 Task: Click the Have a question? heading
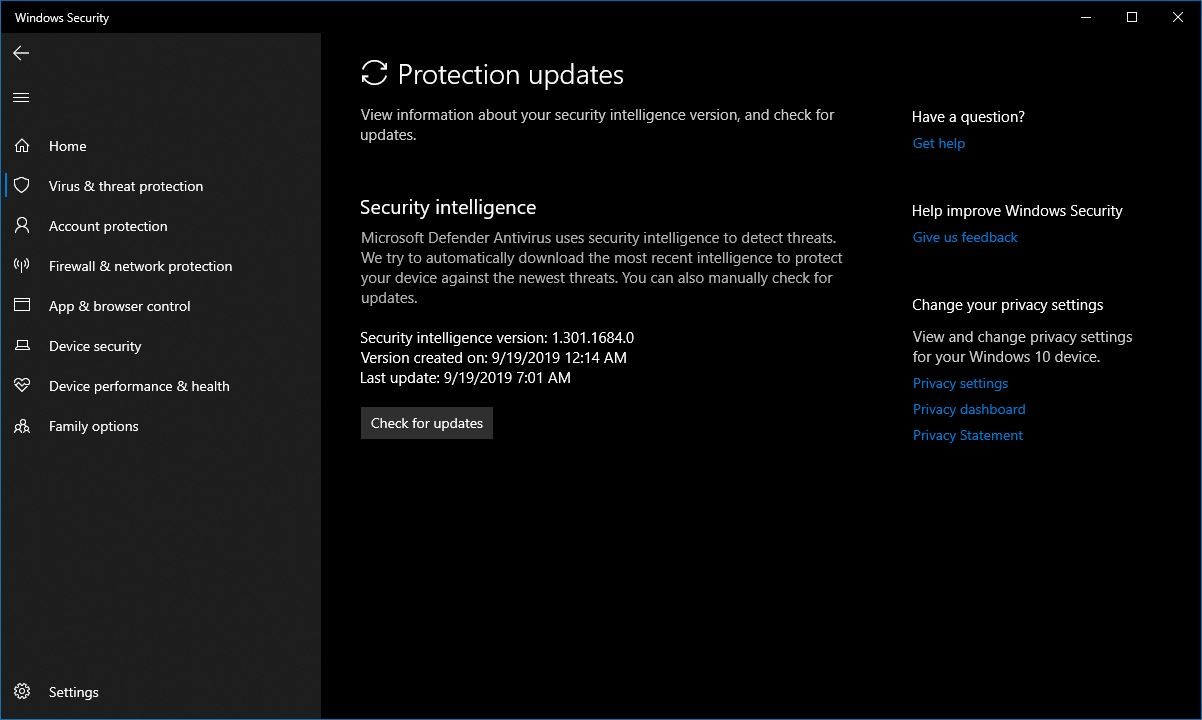coord(968,117)
